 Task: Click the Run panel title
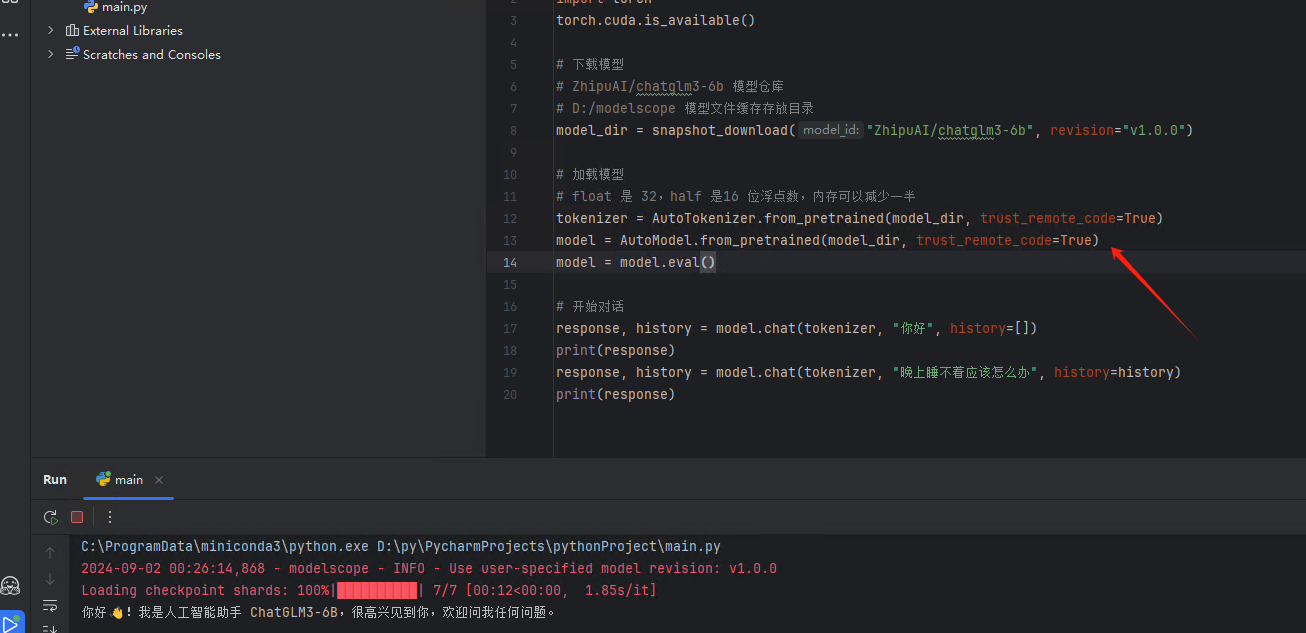(x=55, y=480)
